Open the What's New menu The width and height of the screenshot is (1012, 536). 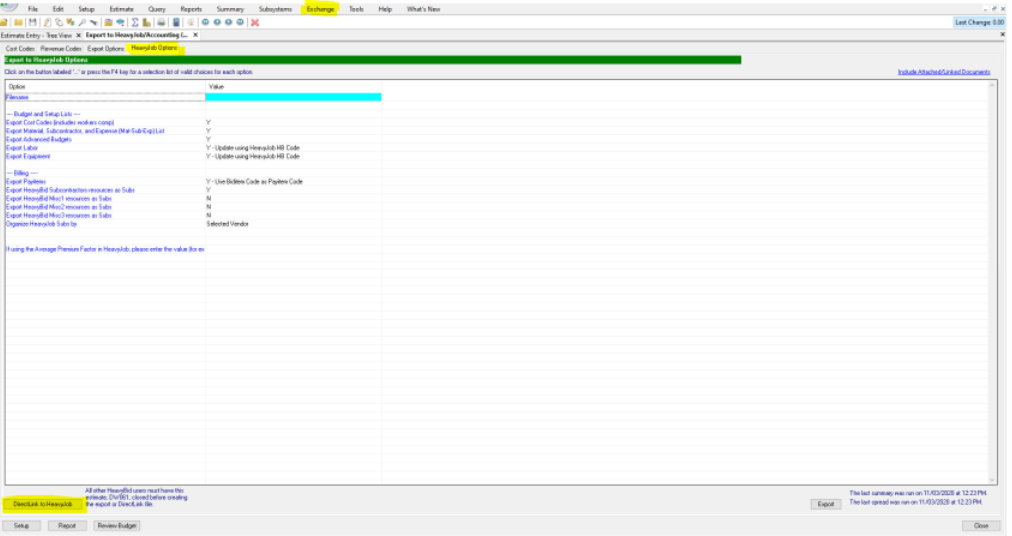(423, 9)
